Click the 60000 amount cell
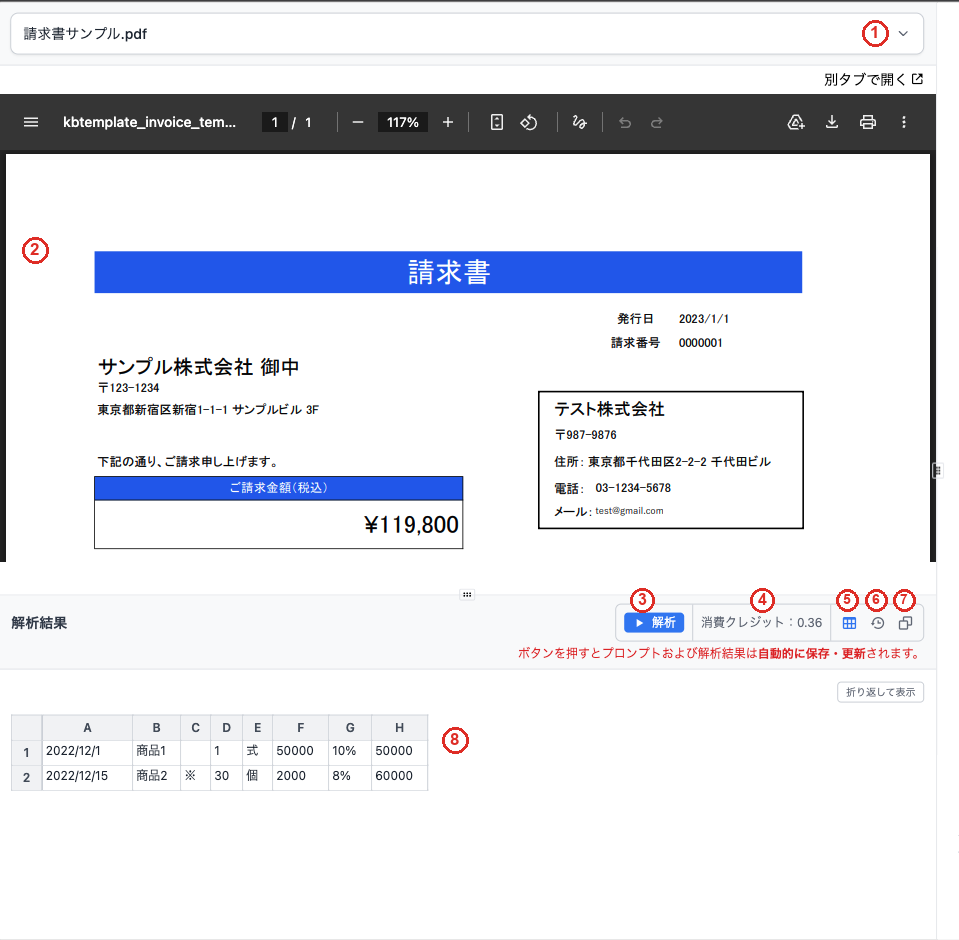The image size is (959, 940). pyautogui.click(x=399, y=776)
